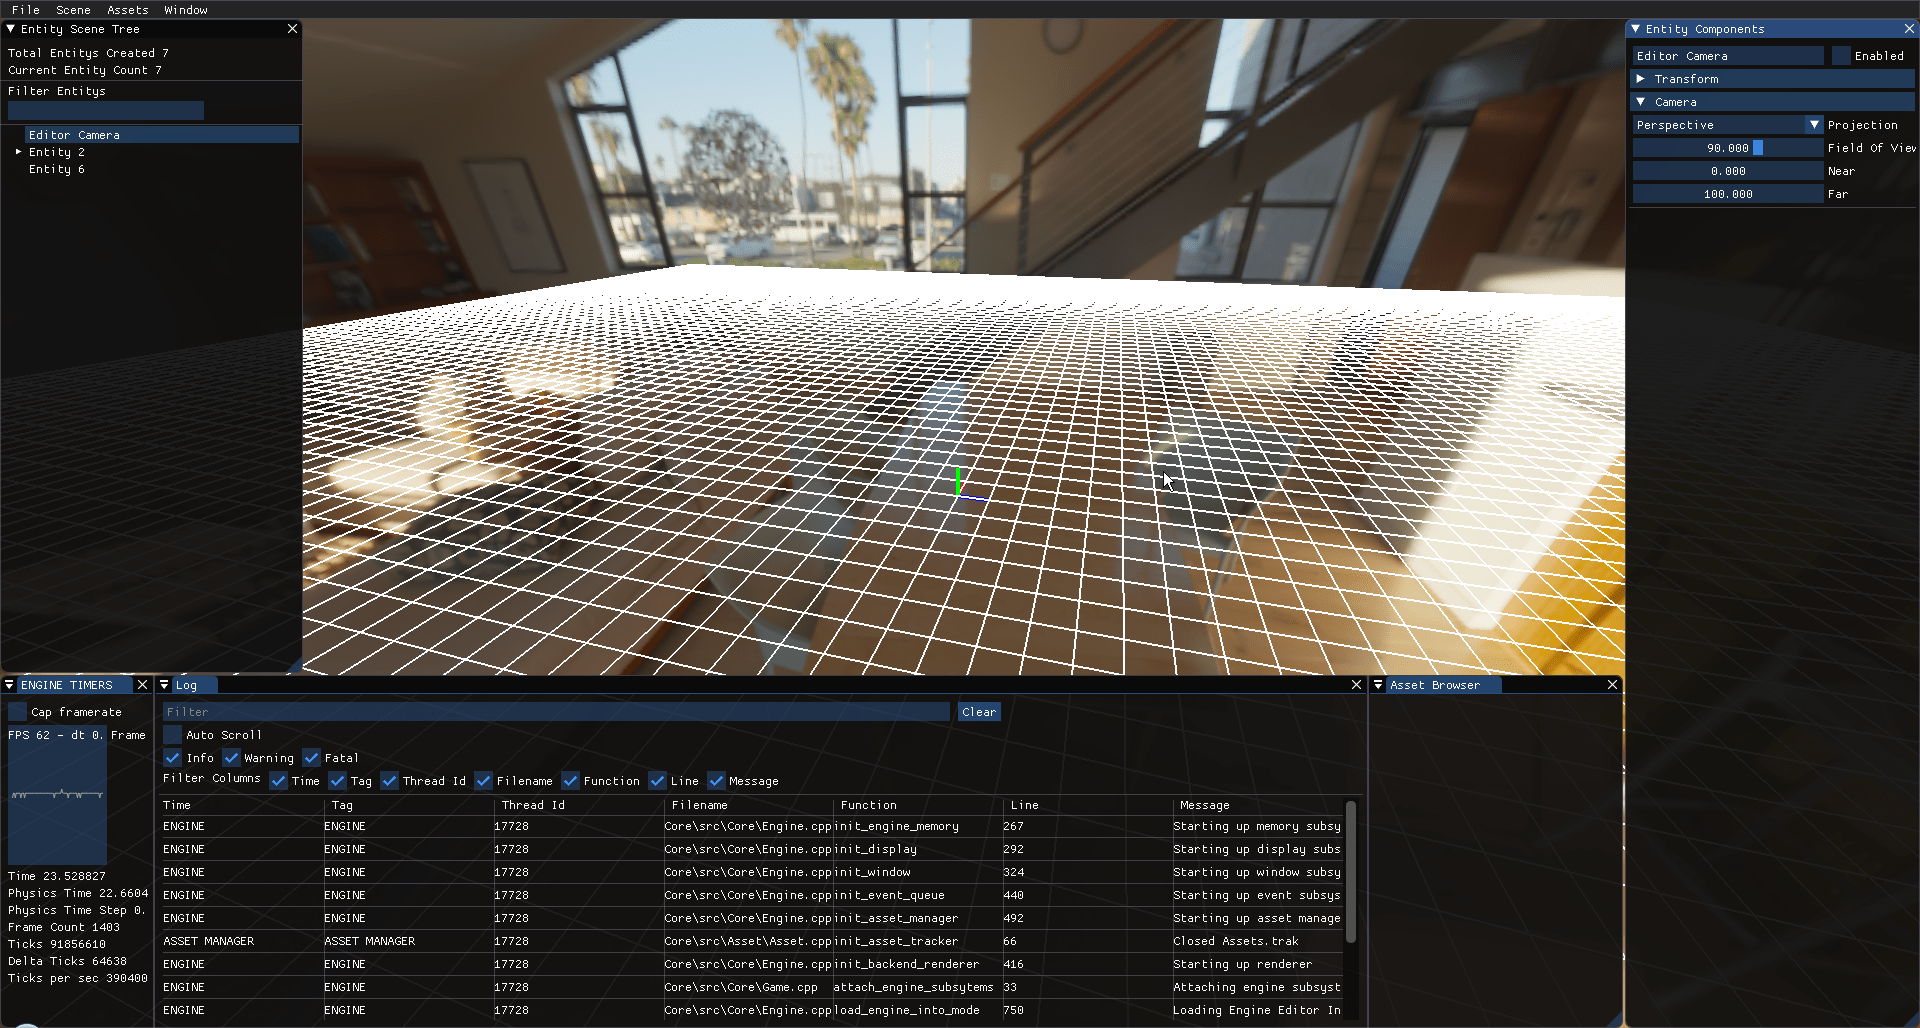Toggle the Filename column checkbox
This screenshot has width=1920, height=1028.
coord(483,781)
